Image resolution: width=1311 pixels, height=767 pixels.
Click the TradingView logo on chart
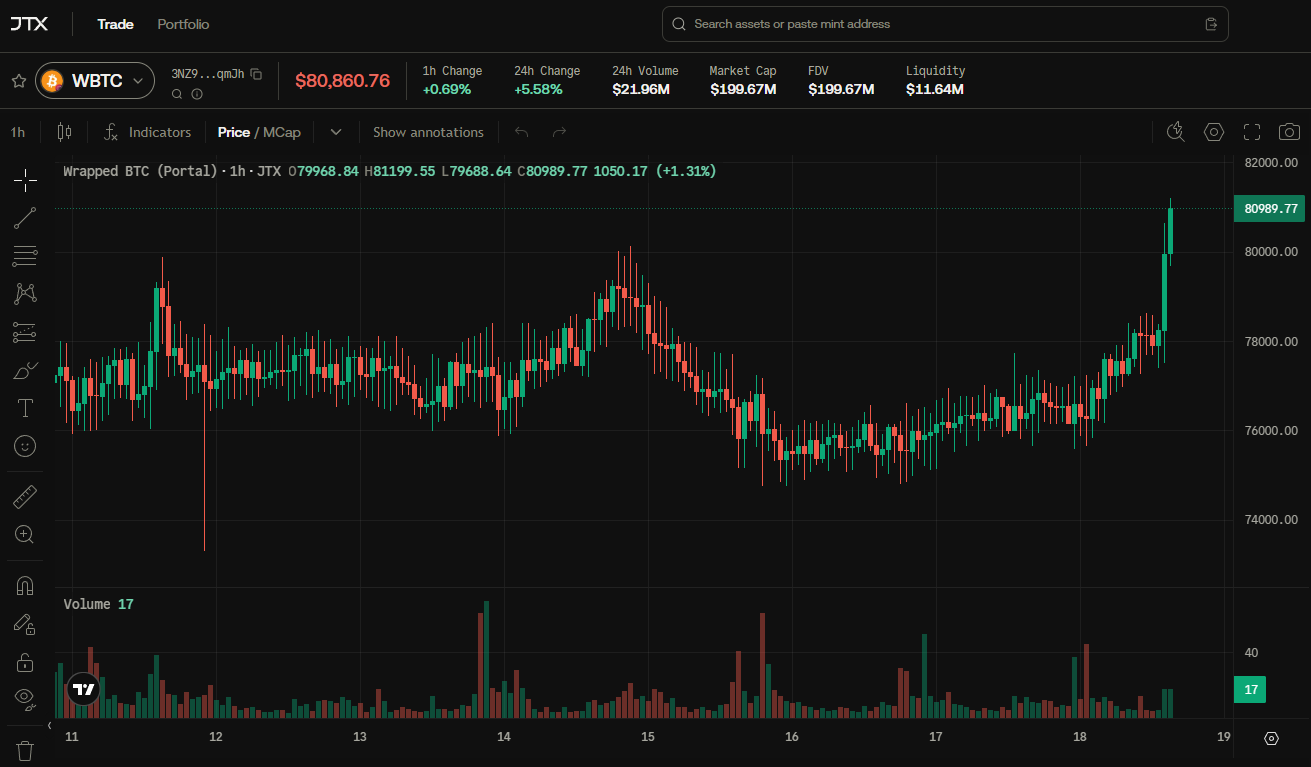(x=84, y=689)
